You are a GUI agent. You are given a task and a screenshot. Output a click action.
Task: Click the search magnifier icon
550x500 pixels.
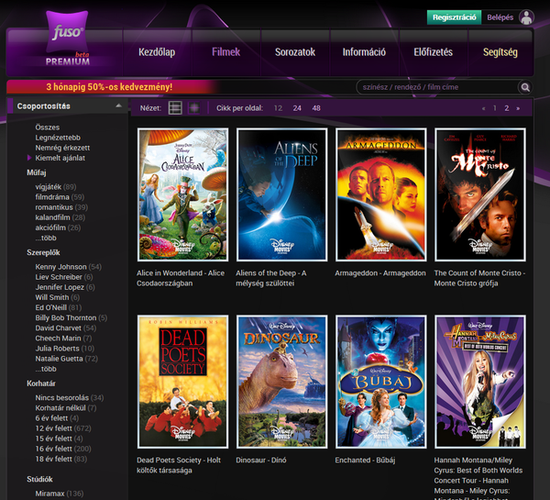[525, 87]
